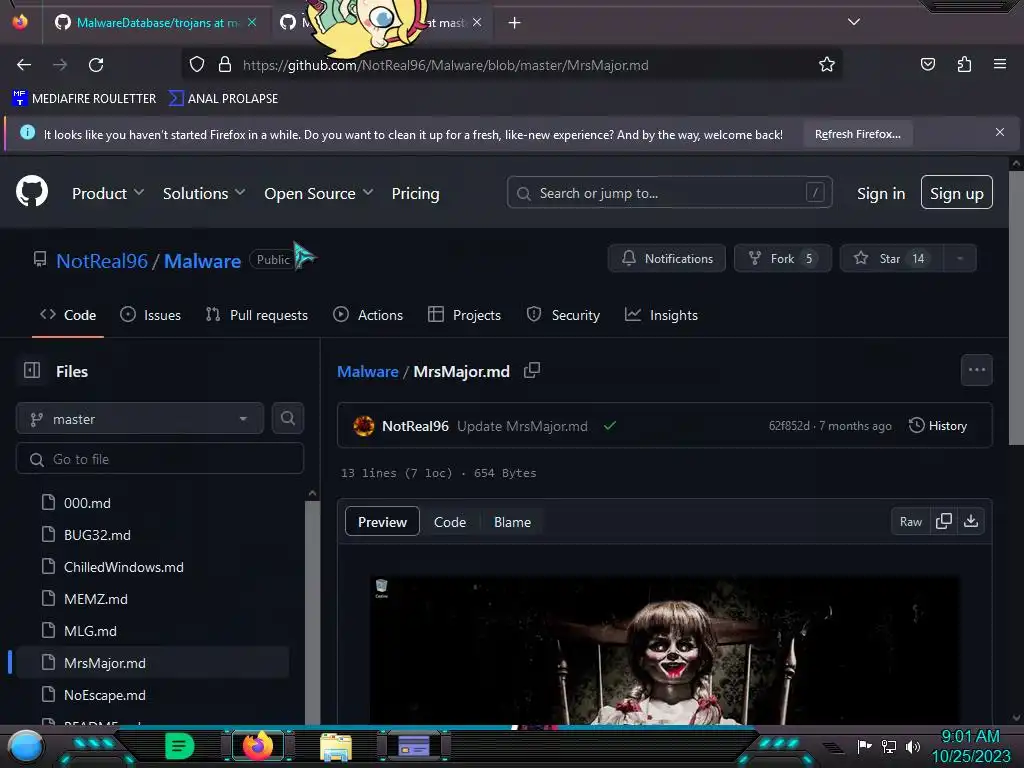1024x768 pixels.
Task: Click the Malware breadcrumb link
Action: click(x=368, y=372)
